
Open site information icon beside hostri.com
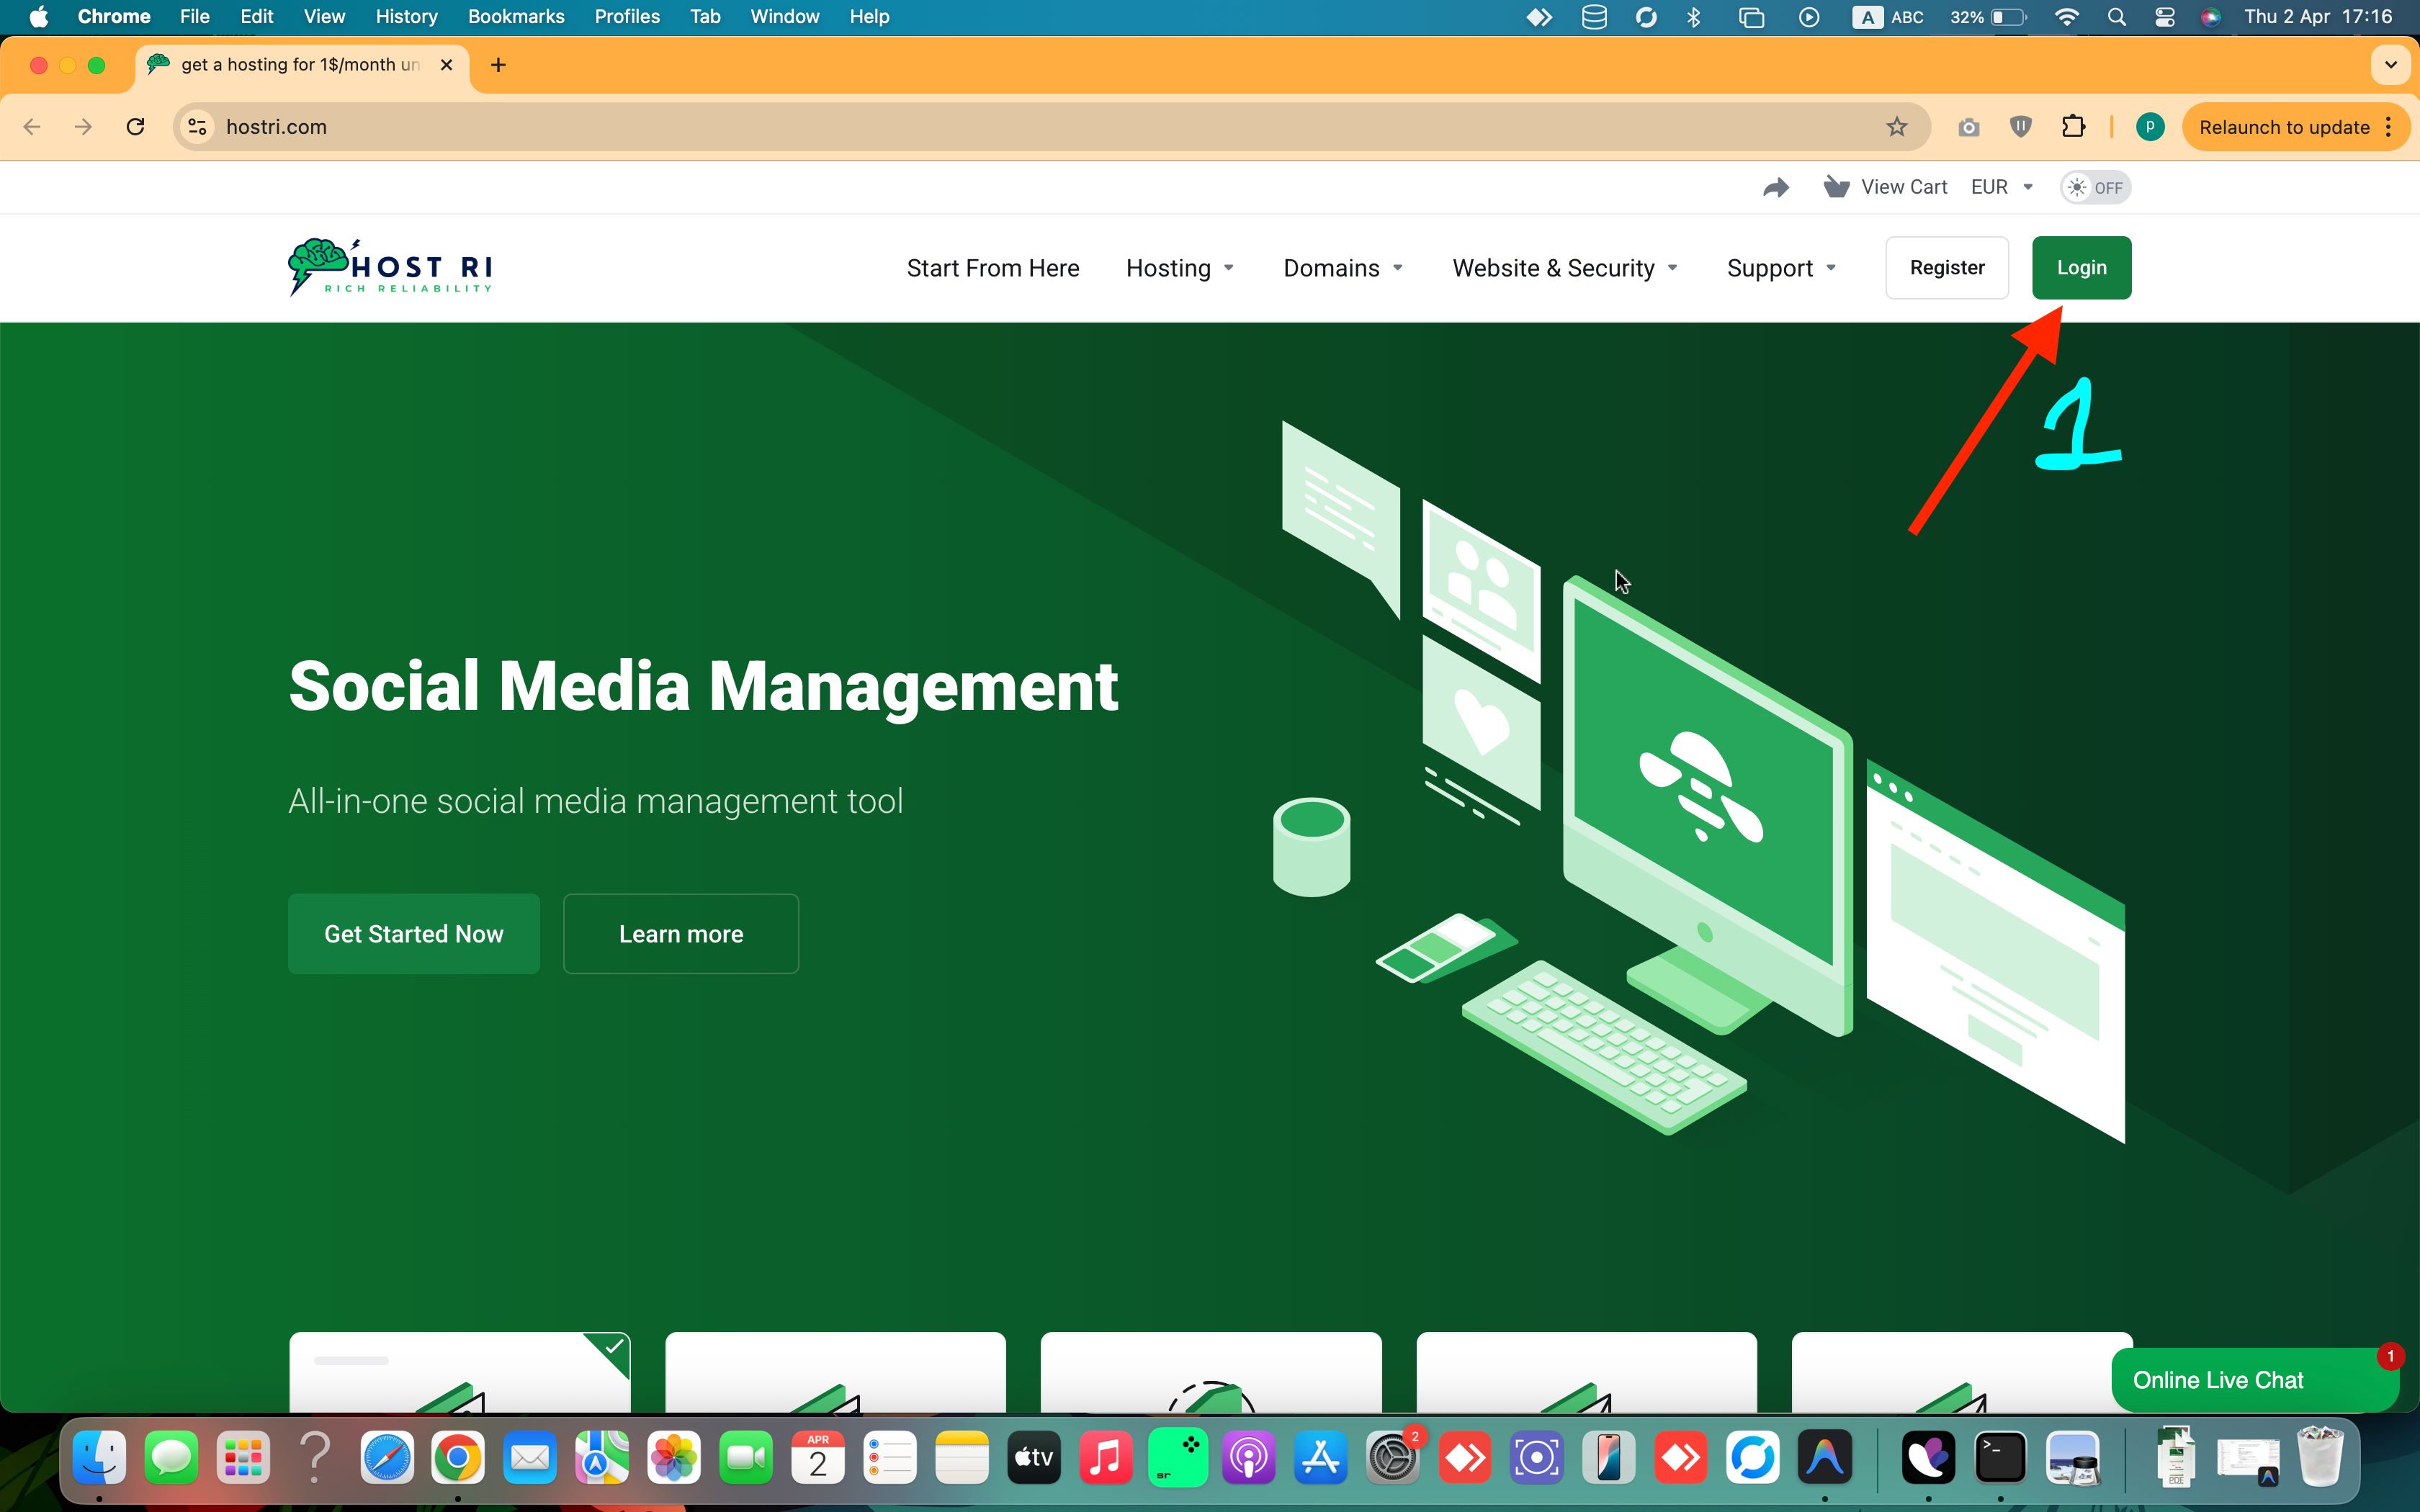(198, 127)
